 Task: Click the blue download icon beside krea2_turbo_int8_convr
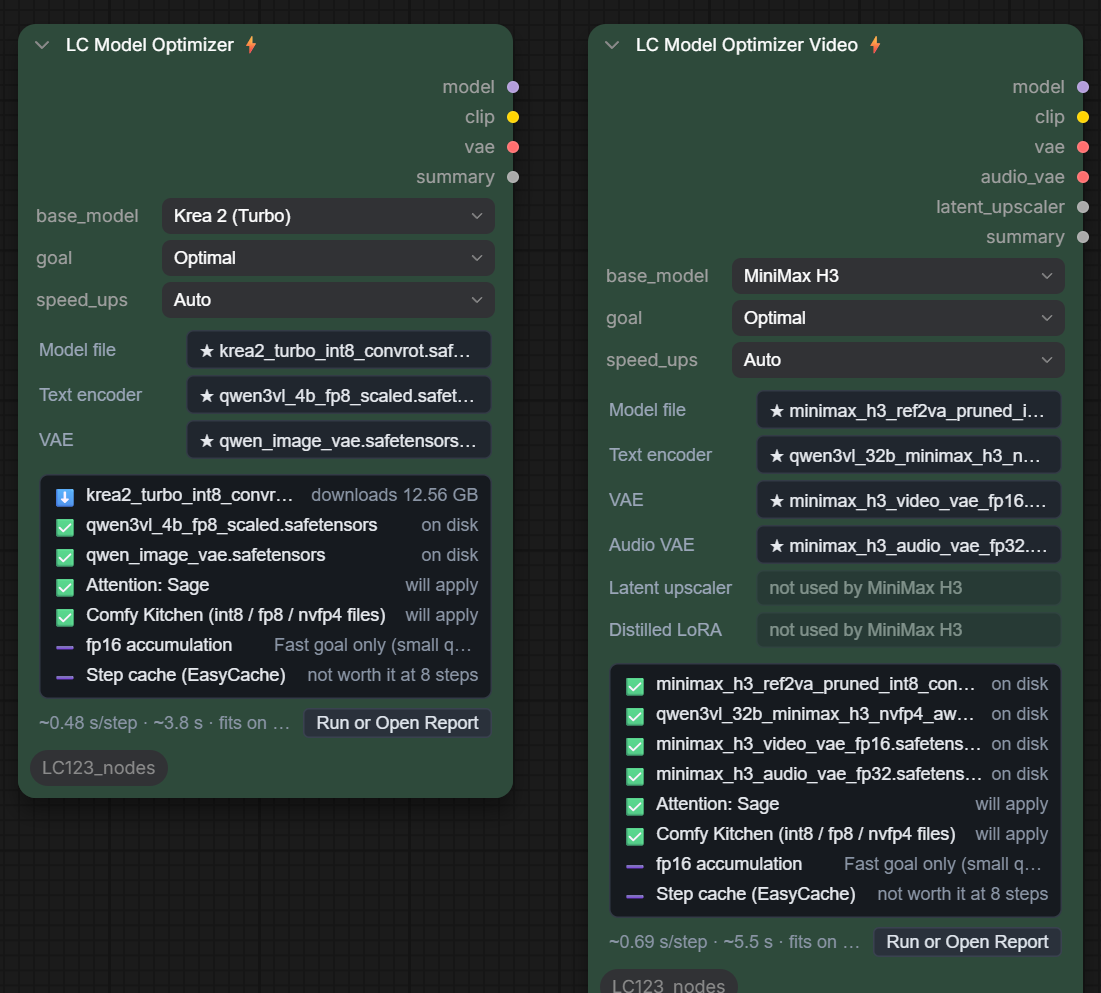tap(65, 497)
